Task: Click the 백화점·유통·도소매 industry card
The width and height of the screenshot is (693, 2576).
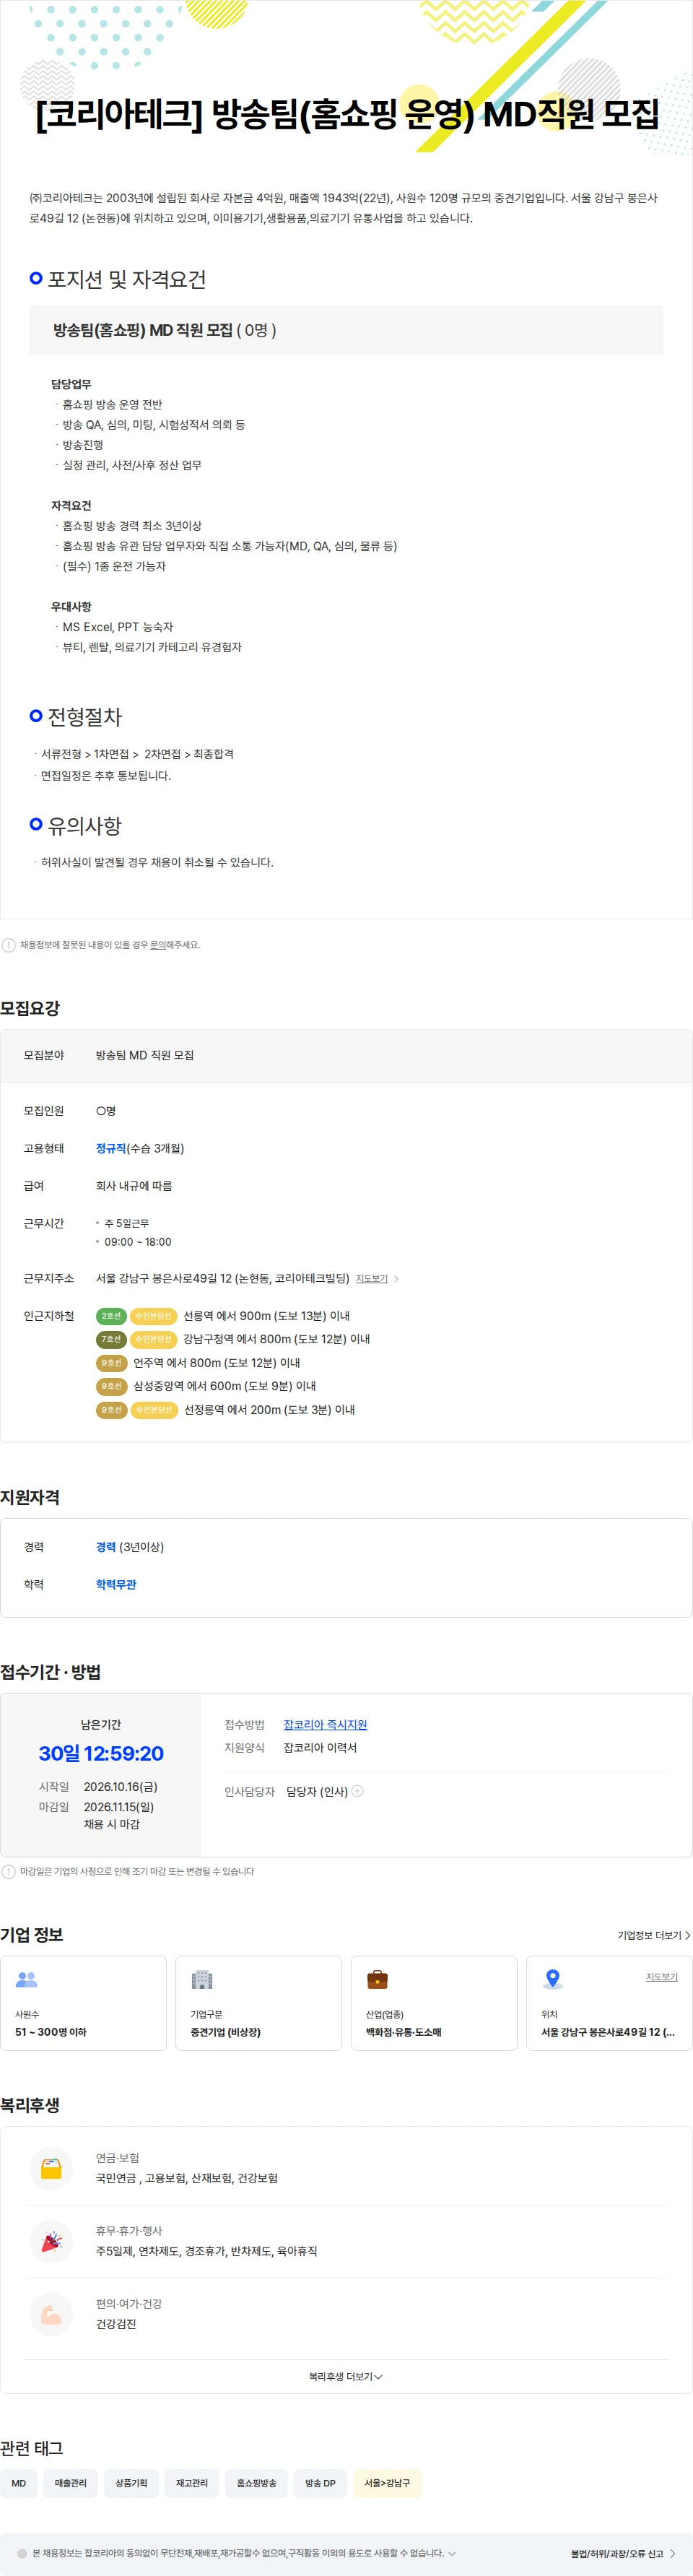Action: [x=434, y=2003]
